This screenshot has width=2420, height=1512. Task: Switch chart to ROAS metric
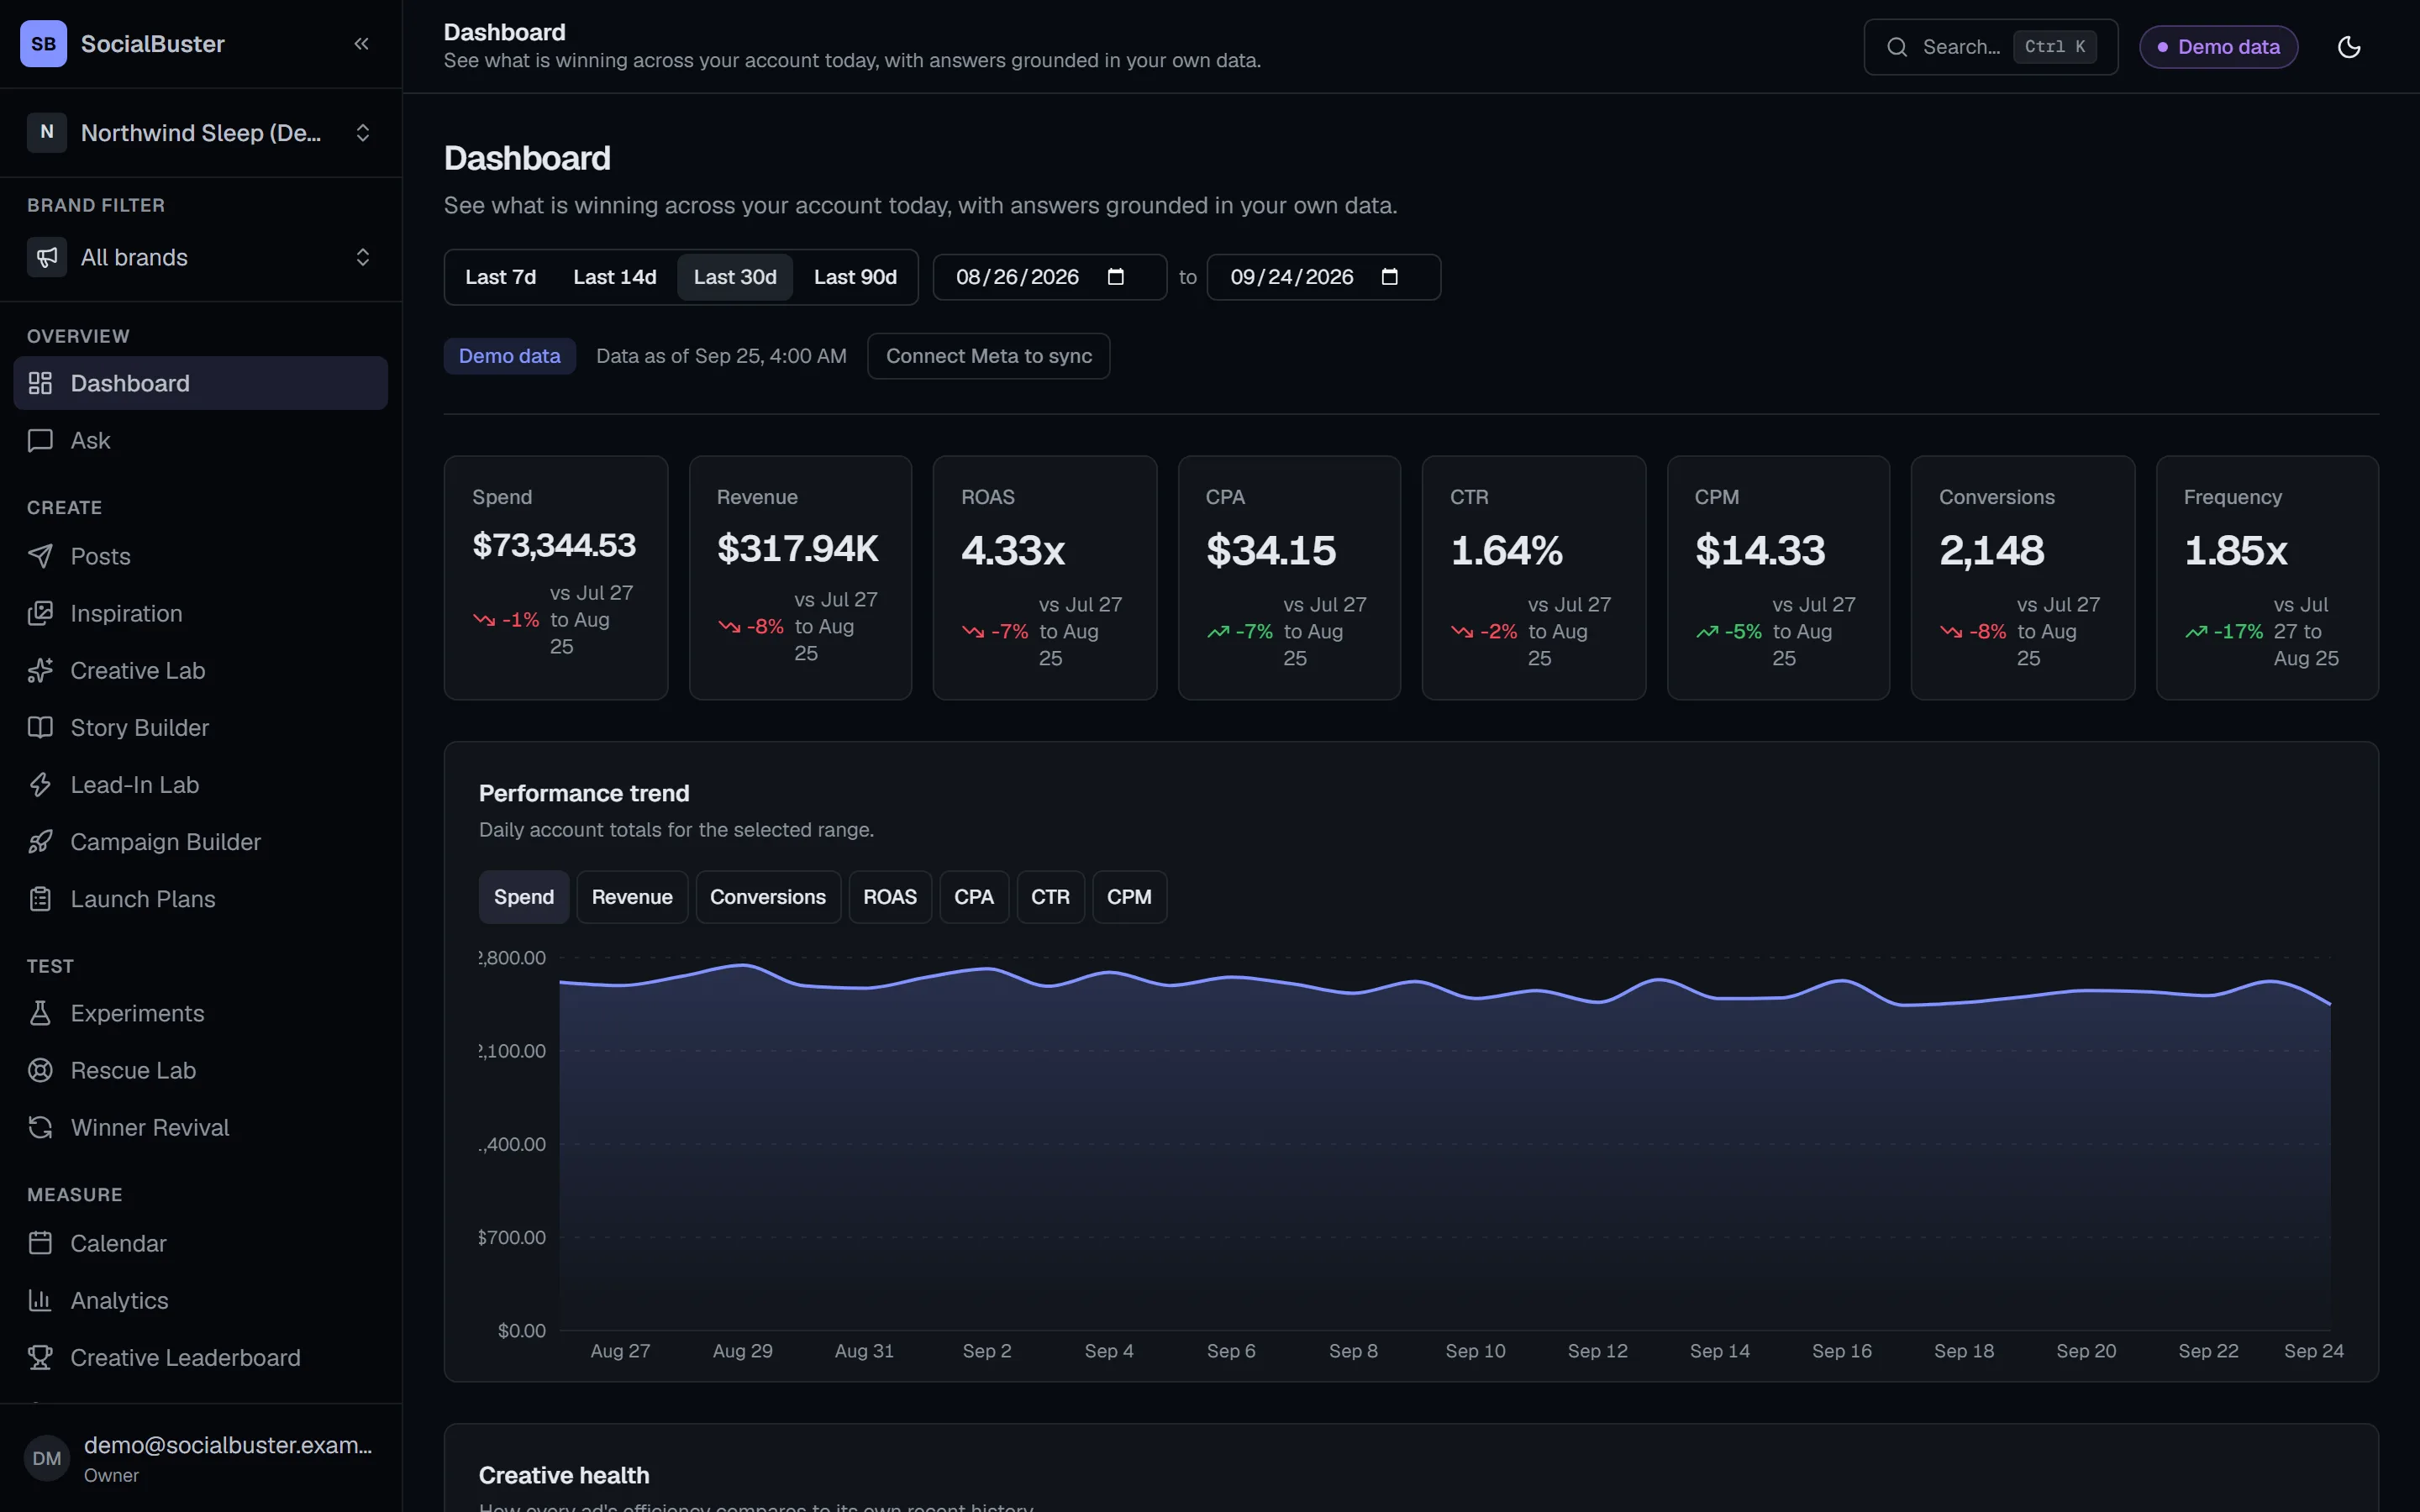(890, 897)
